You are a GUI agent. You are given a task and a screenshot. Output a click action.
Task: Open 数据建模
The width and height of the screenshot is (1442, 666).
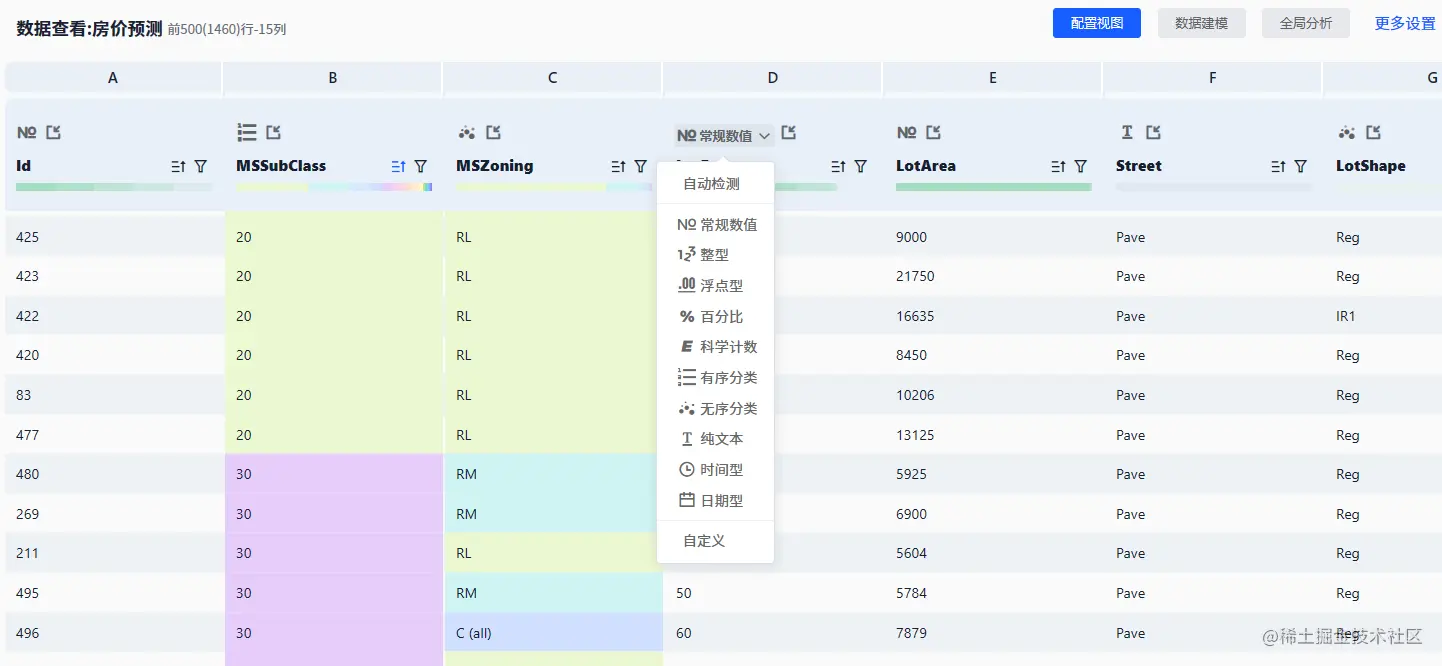pyautogui.click(x=1202, y=23)
